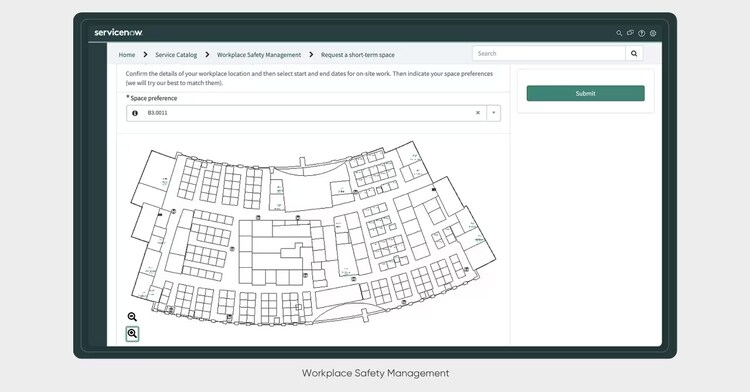Open global search in the top banner
The width and height of the screenshot is (750, 392).
click(x=619, y=33)
